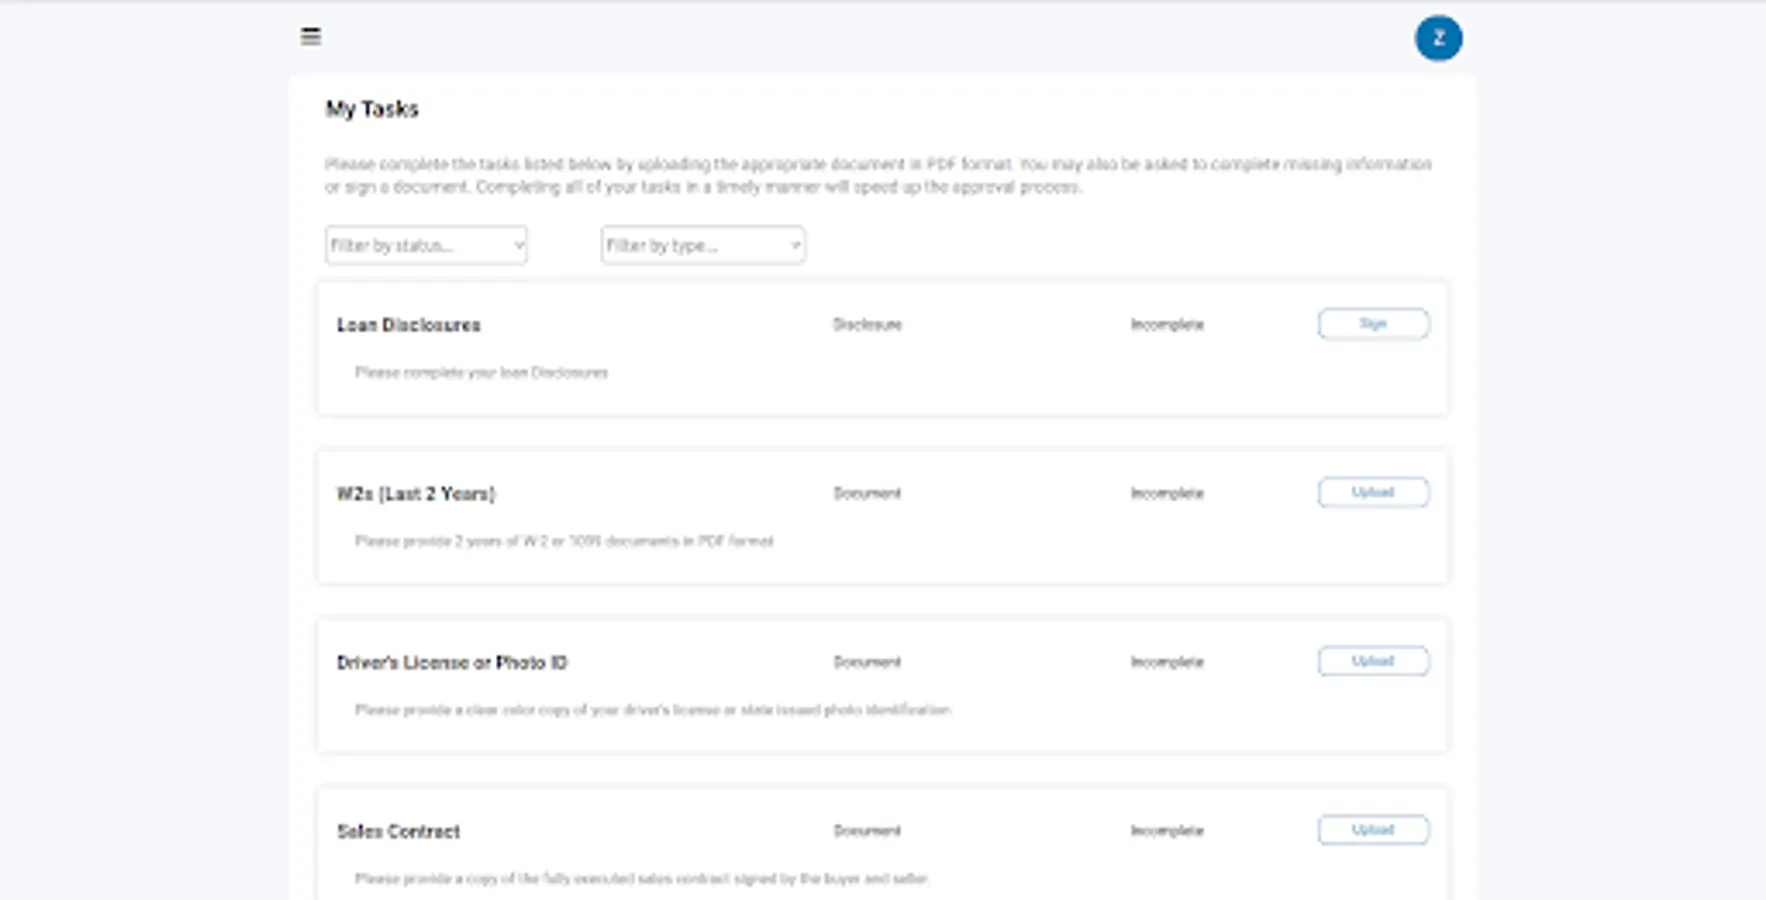Viewport: 1766px width, 900px height.
Task: Sign the Loan Disclosures document
Action: pos(1373,323)
